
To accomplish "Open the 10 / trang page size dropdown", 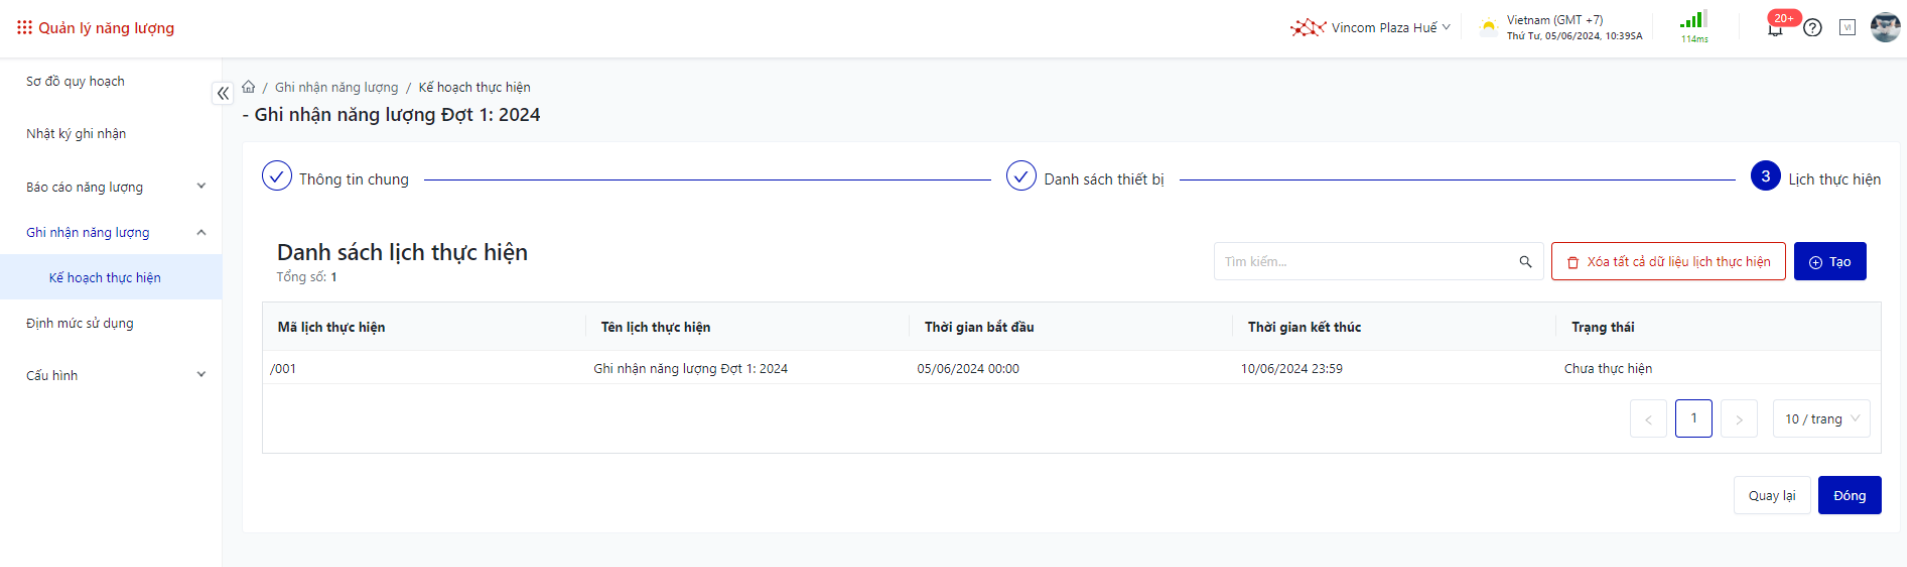I will click(1820, 419).
